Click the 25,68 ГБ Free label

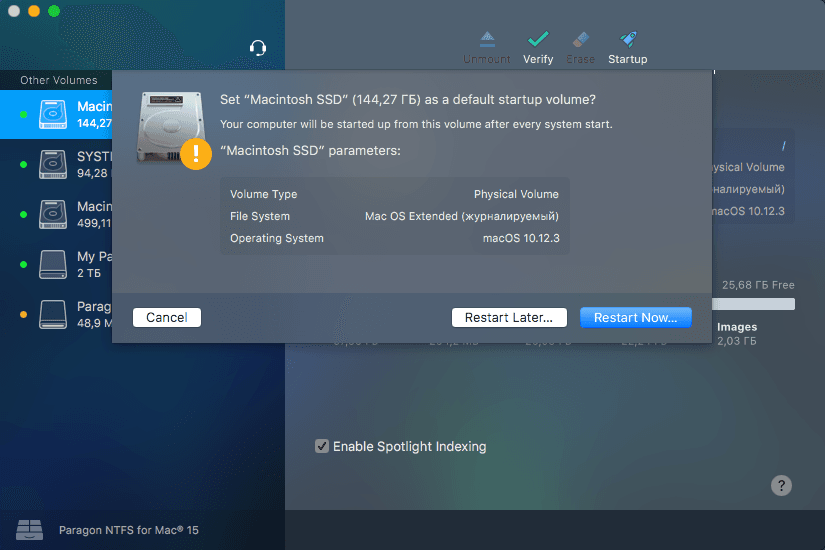click(758, 285)
